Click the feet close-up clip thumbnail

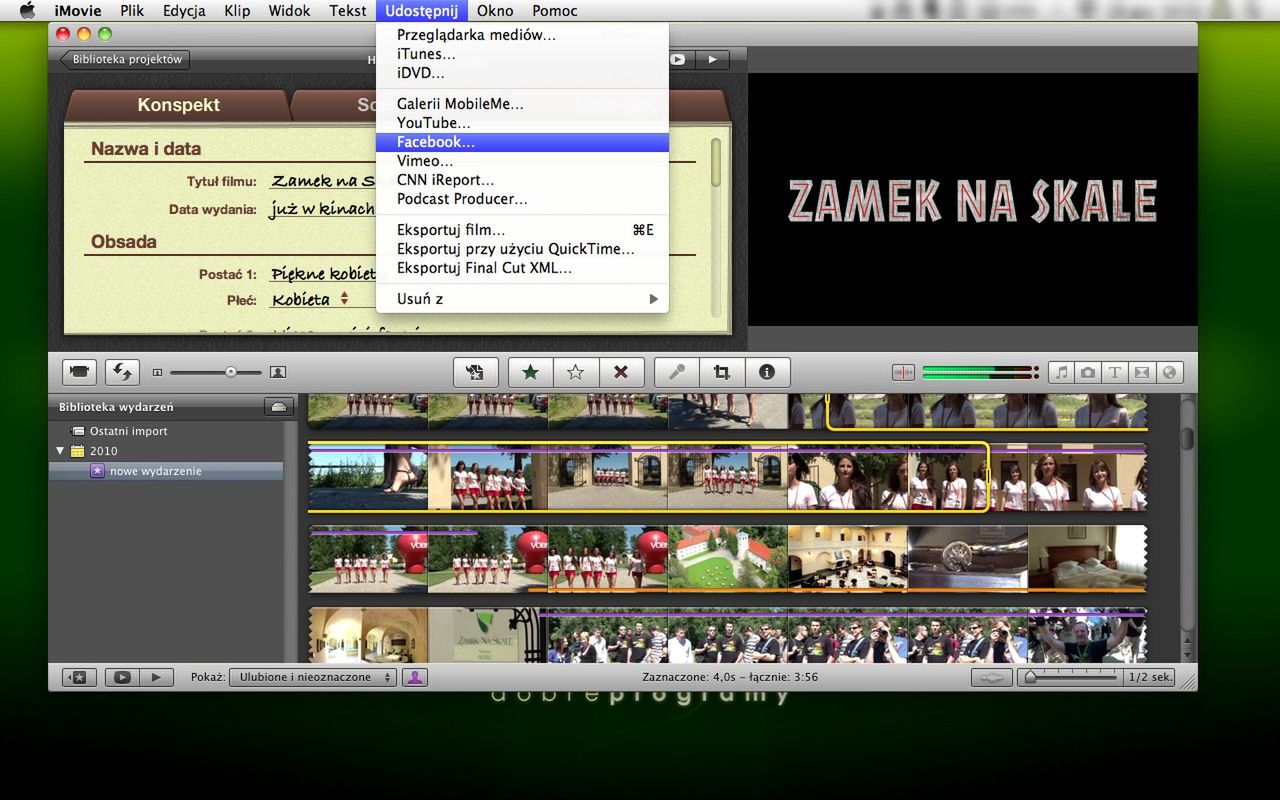point(368,479)
